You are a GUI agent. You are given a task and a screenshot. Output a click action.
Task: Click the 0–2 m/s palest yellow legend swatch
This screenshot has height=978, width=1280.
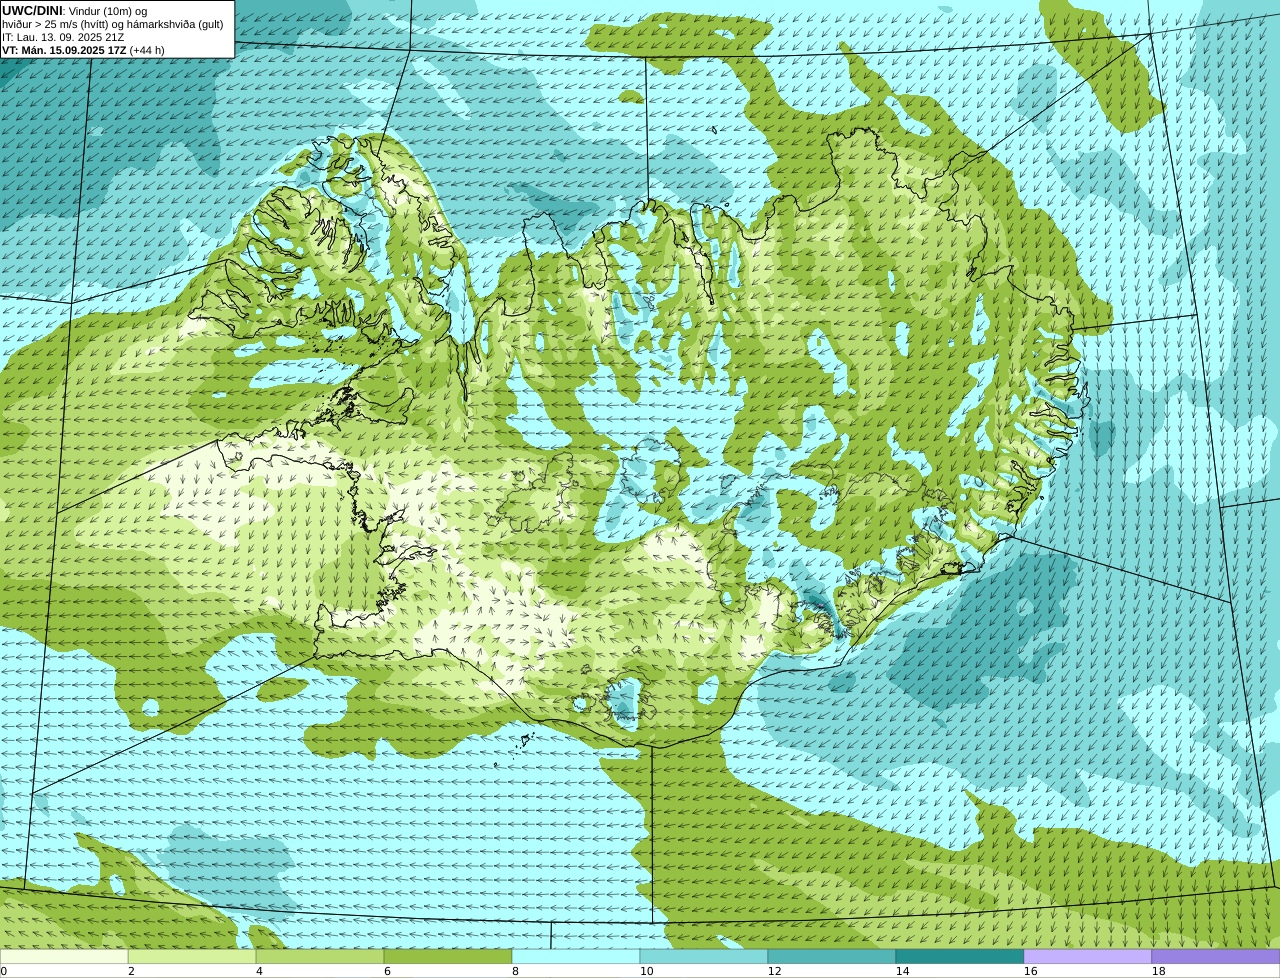[64, 956]
